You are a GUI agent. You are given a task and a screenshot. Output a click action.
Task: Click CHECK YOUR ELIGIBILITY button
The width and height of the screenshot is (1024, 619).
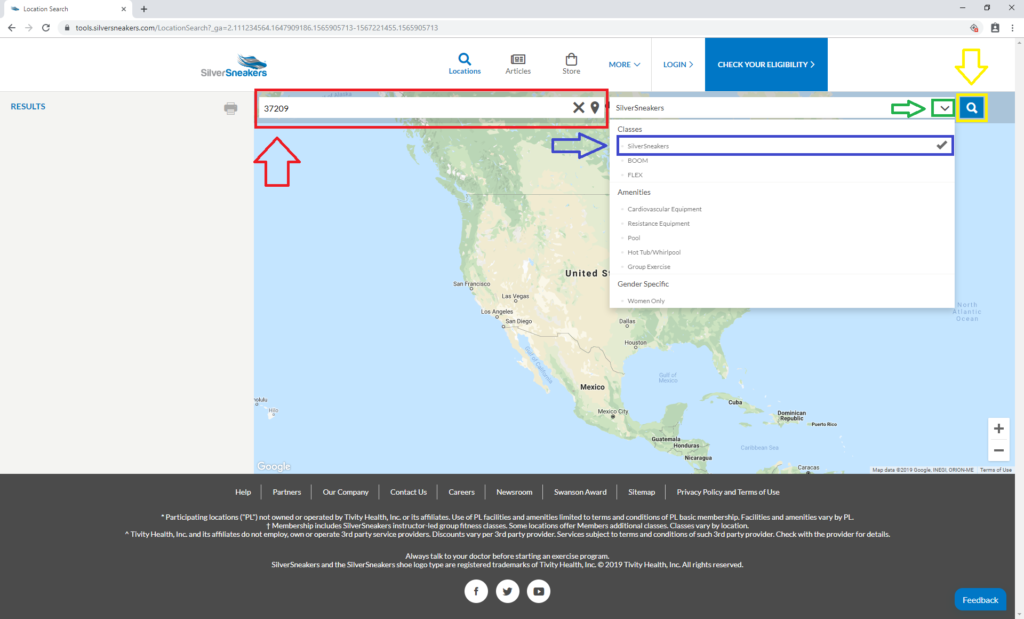click(766, 64)
